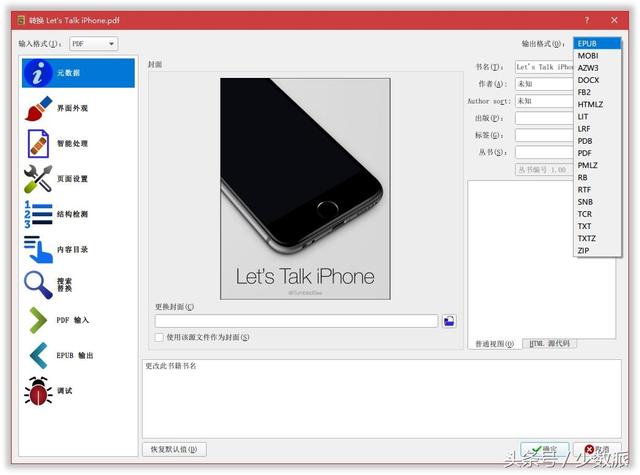Browse for cover image folder icon

coord(449,321)
